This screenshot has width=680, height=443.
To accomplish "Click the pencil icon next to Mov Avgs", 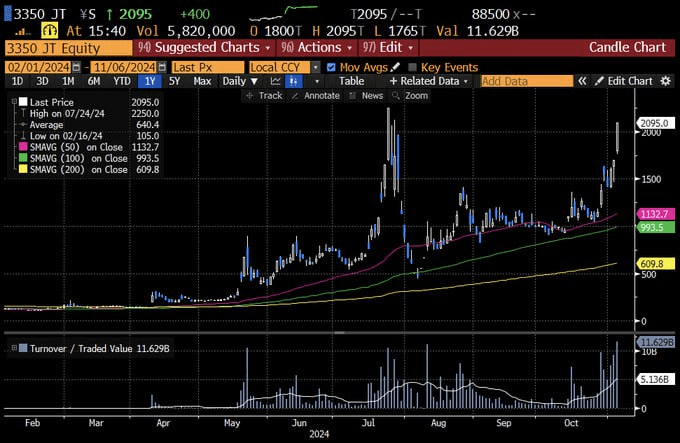I will point(395,67).
